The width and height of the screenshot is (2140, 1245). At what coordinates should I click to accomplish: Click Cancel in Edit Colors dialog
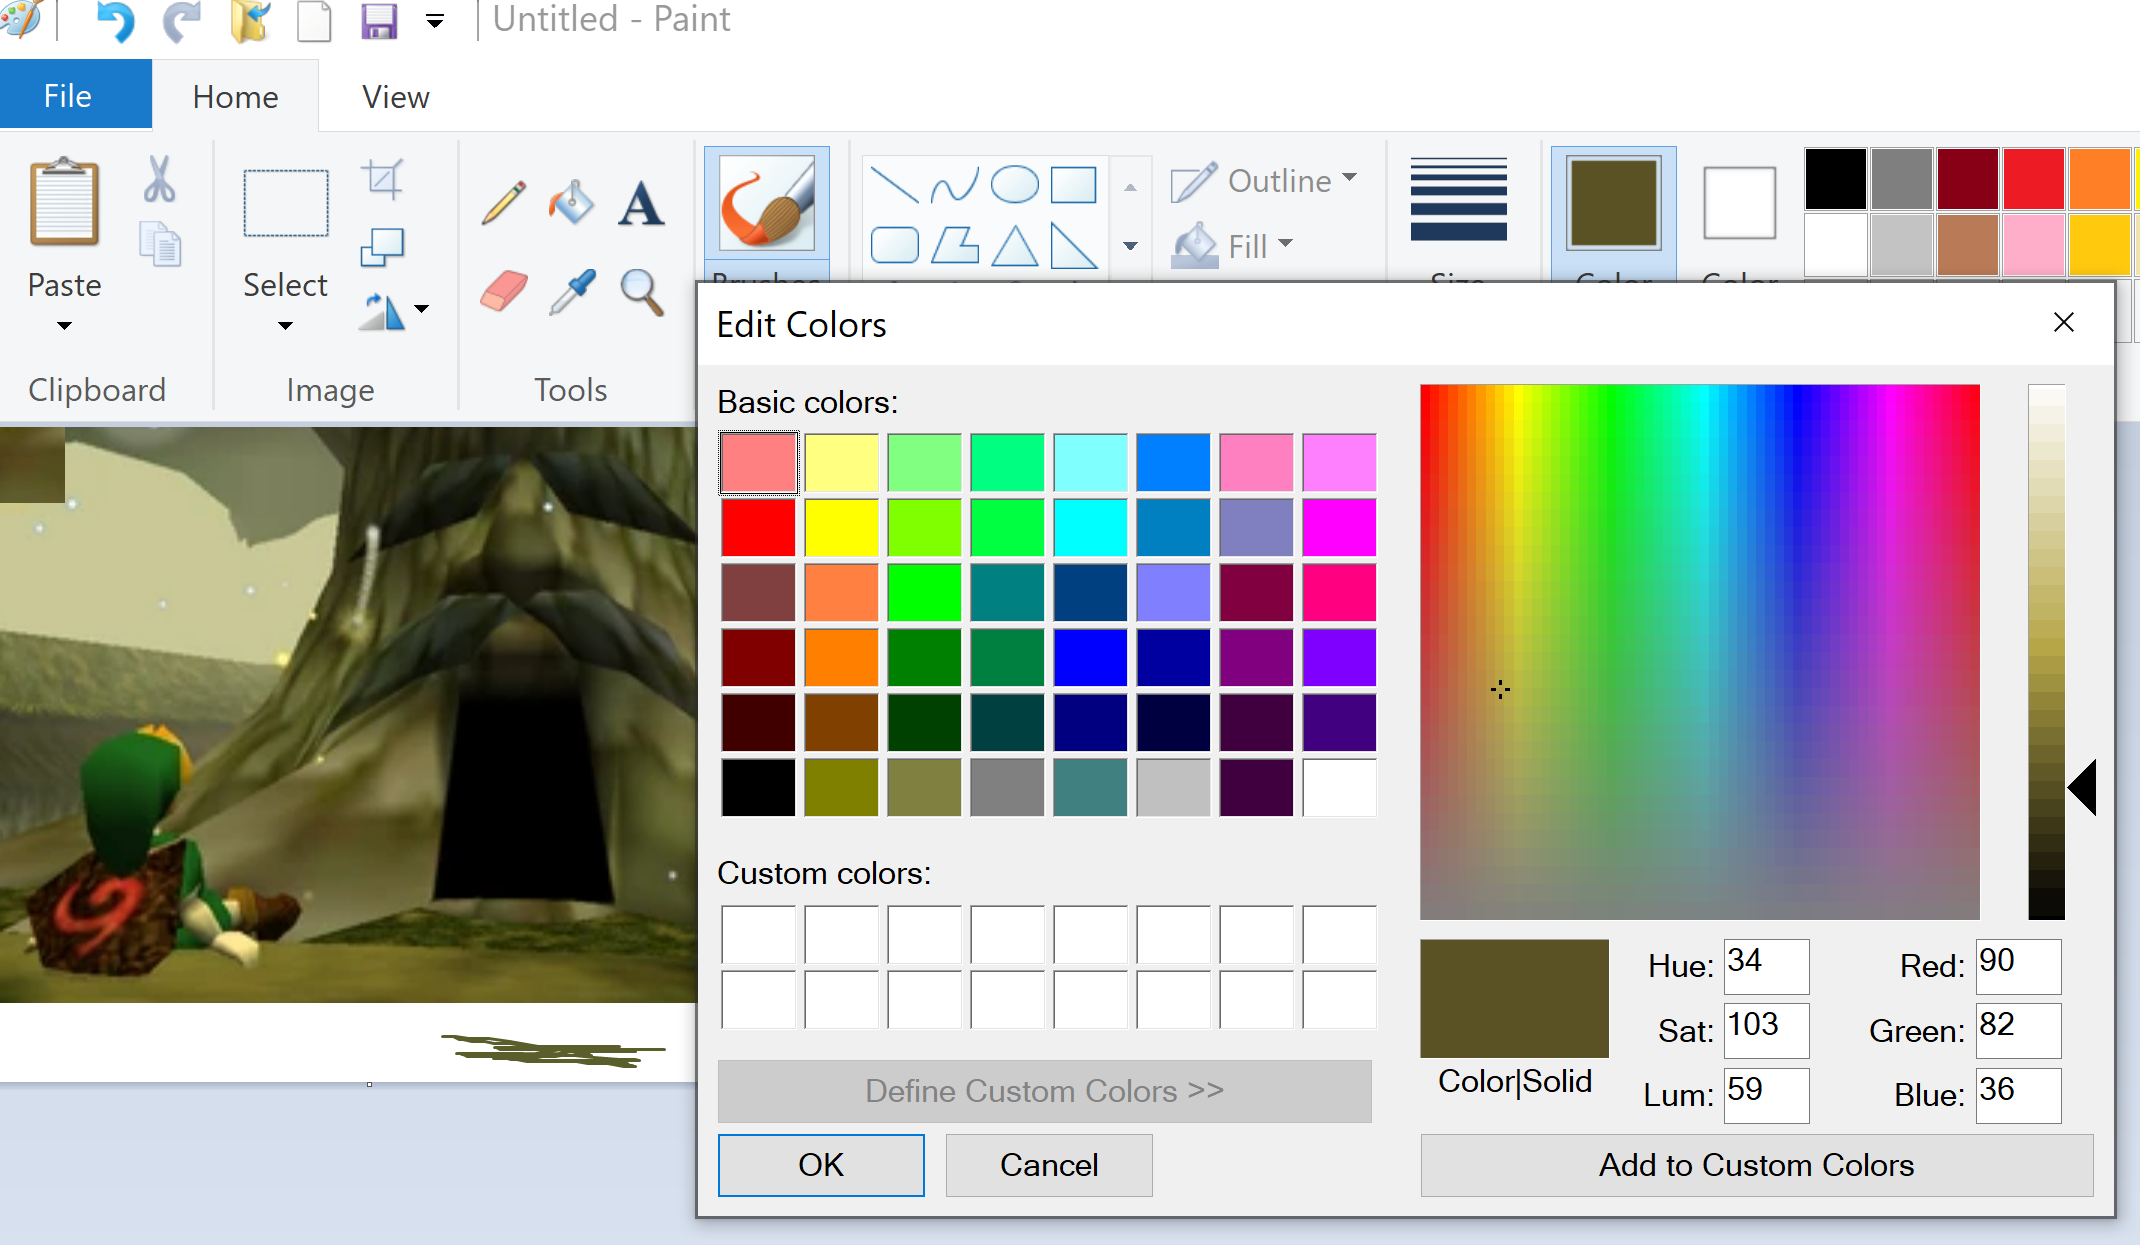pos(1049,1165)
